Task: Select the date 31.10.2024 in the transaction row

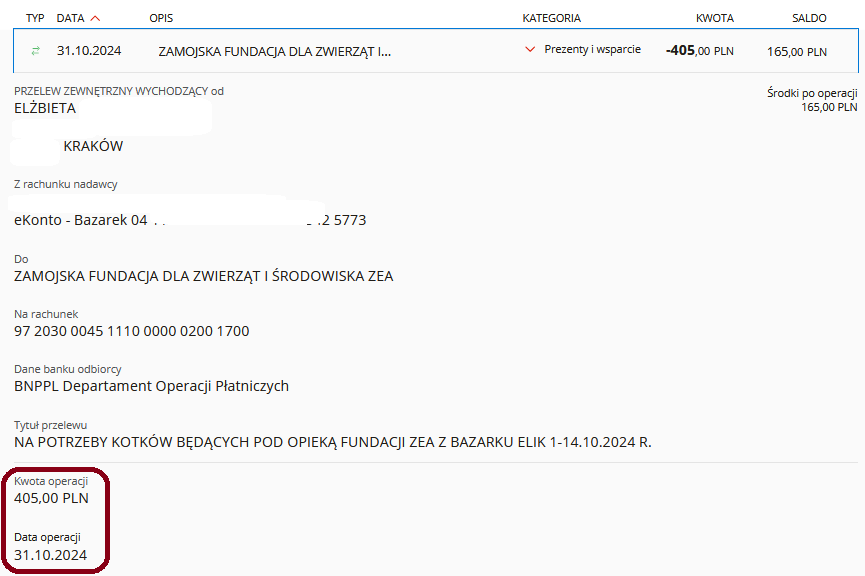Action: [x=89, y=51]
